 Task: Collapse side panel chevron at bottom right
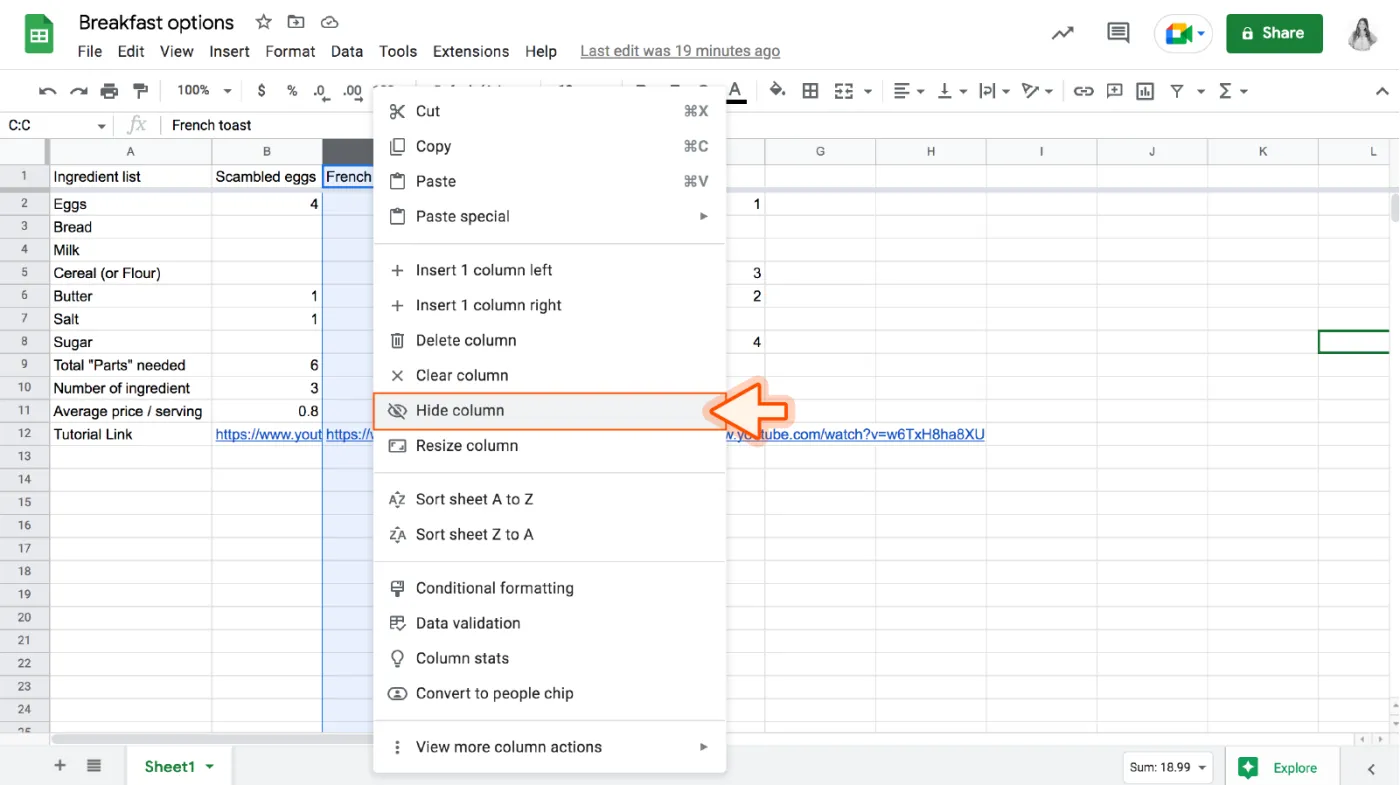1371,768
